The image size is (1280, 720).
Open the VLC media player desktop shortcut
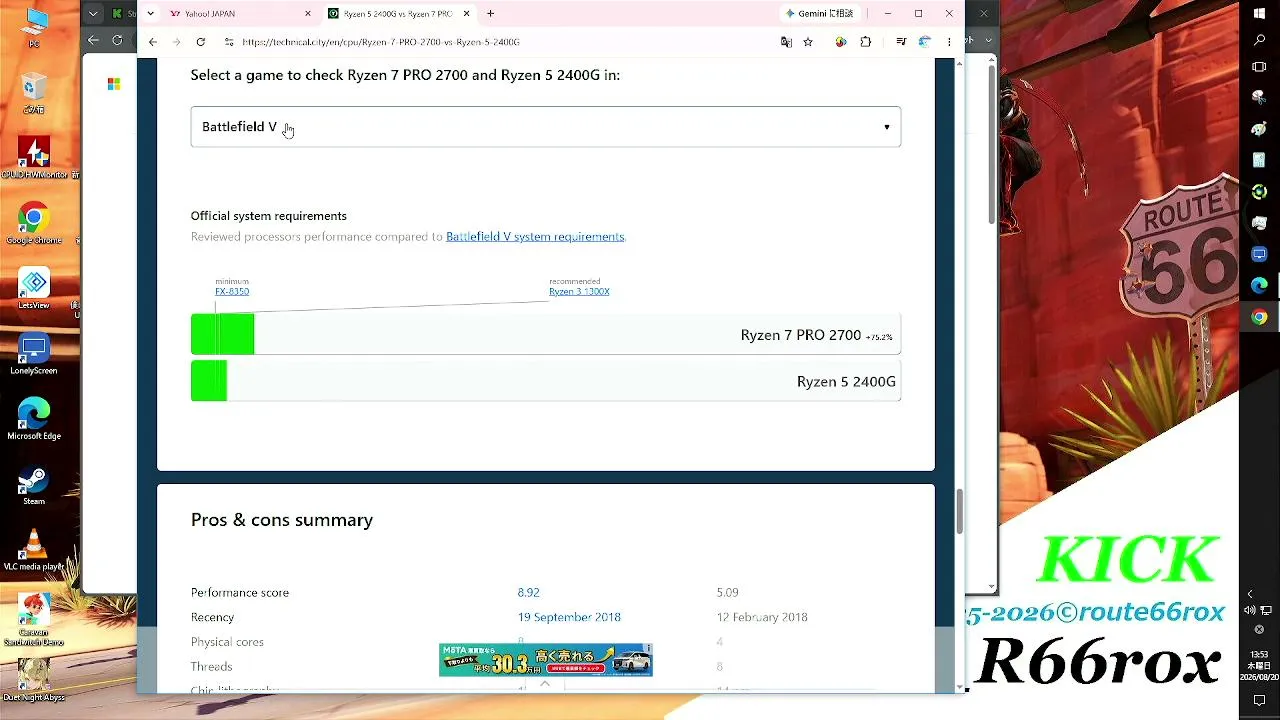pos(34,550)
